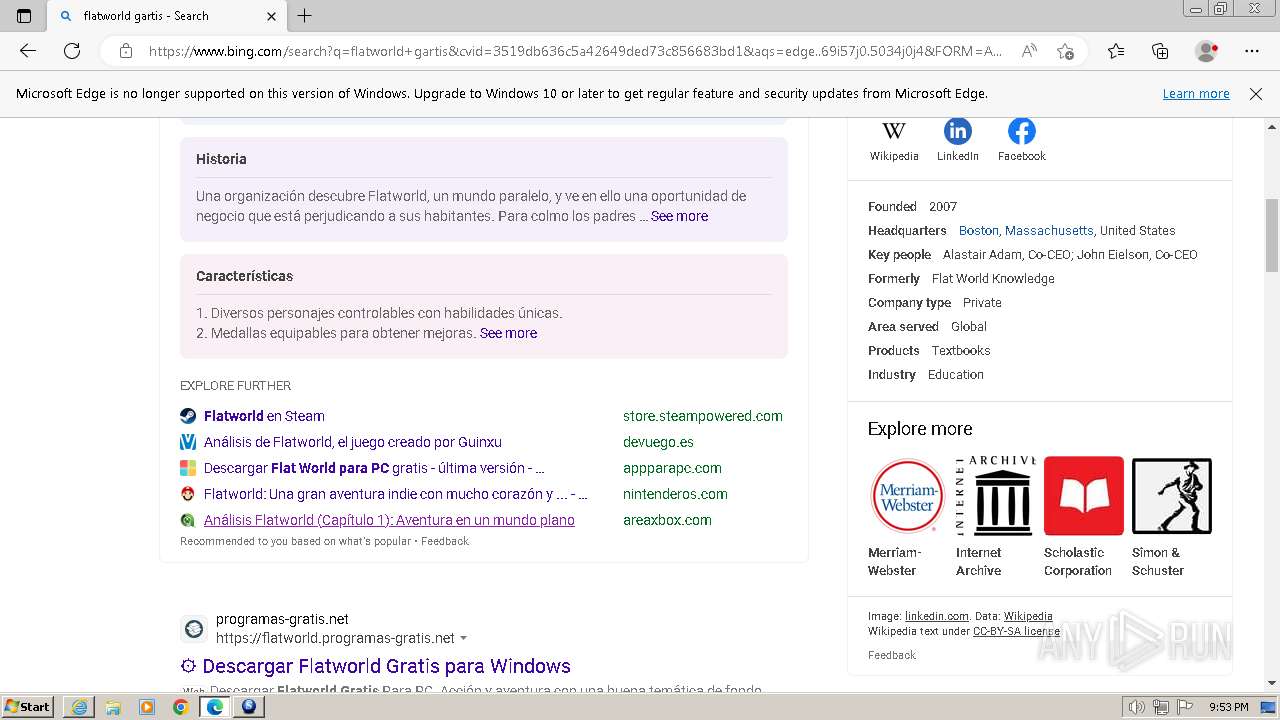Click the address bar URL field
The height and width of the screenshot is (720, 1280).
tap(575, 51)
